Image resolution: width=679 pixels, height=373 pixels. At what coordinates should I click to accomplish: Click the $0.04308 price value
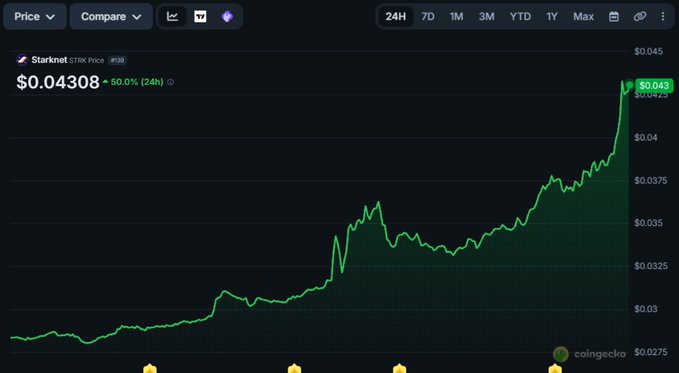tap(58, 82)
